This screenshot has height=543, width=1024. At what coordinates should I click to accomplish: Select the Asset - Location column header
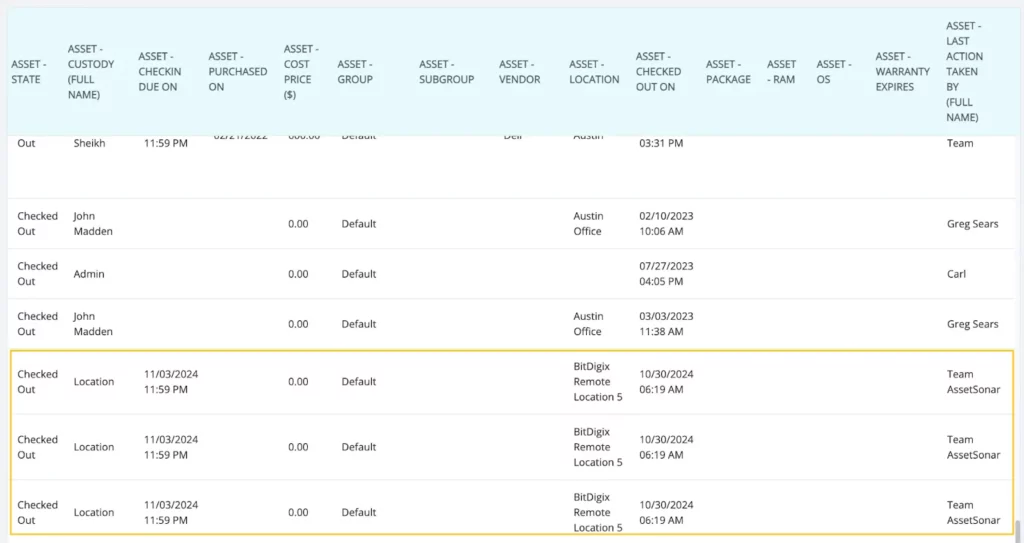(594, 72)
